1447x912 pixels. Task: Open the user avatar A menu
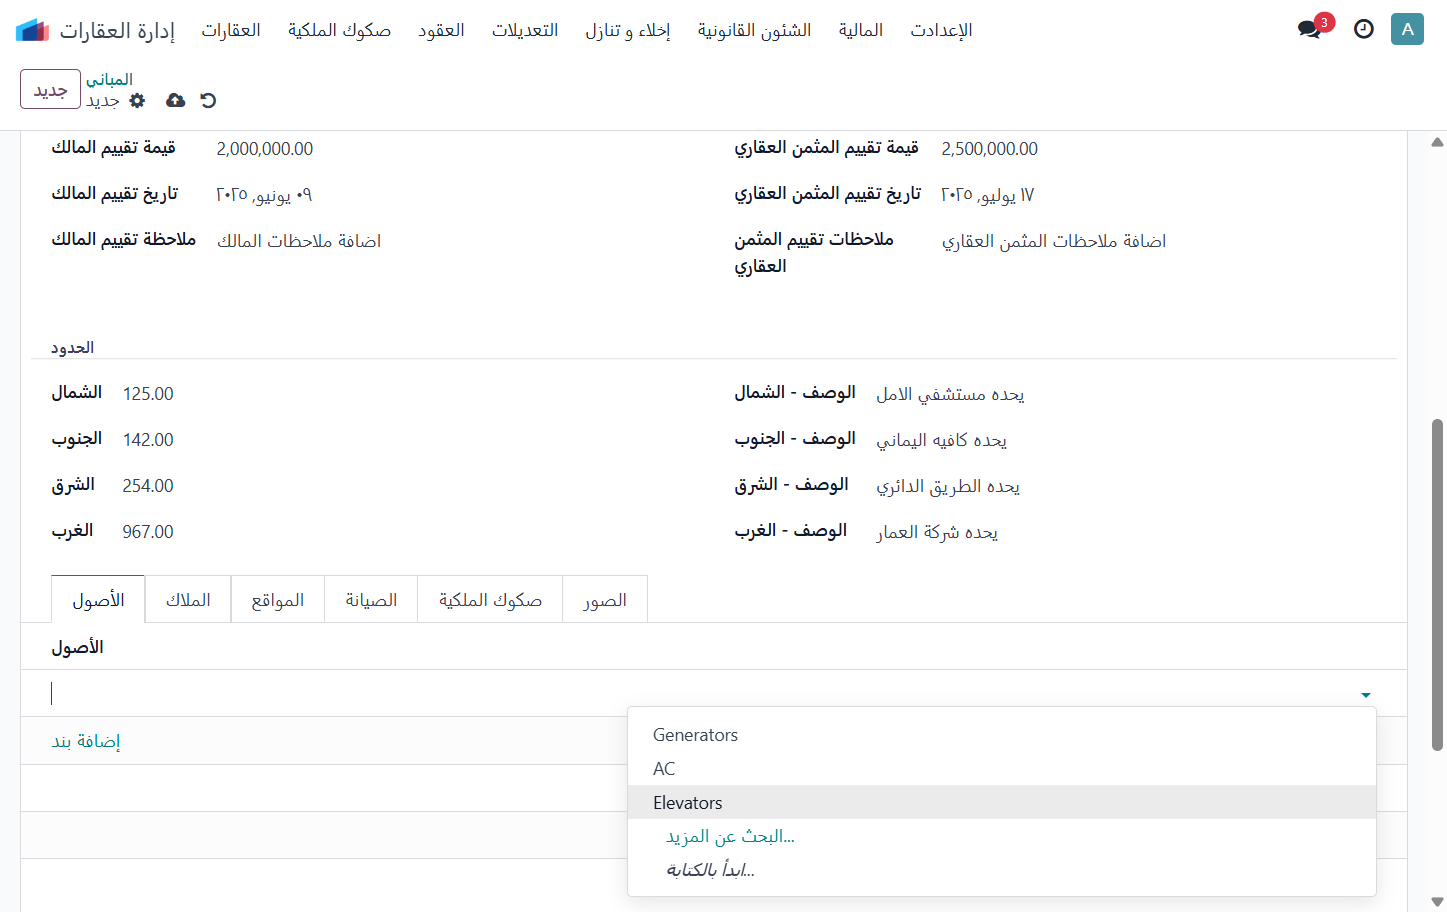click(x=1407, y=29)
